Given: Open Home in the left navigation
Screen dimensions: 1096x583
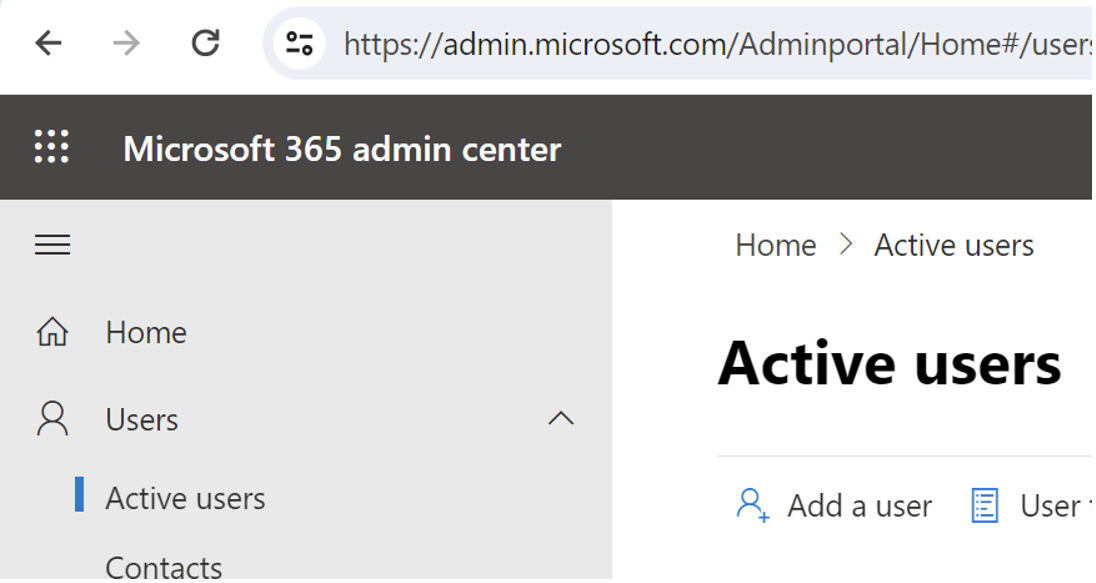Looking at the screenshot, I should [x=146, y=332].
